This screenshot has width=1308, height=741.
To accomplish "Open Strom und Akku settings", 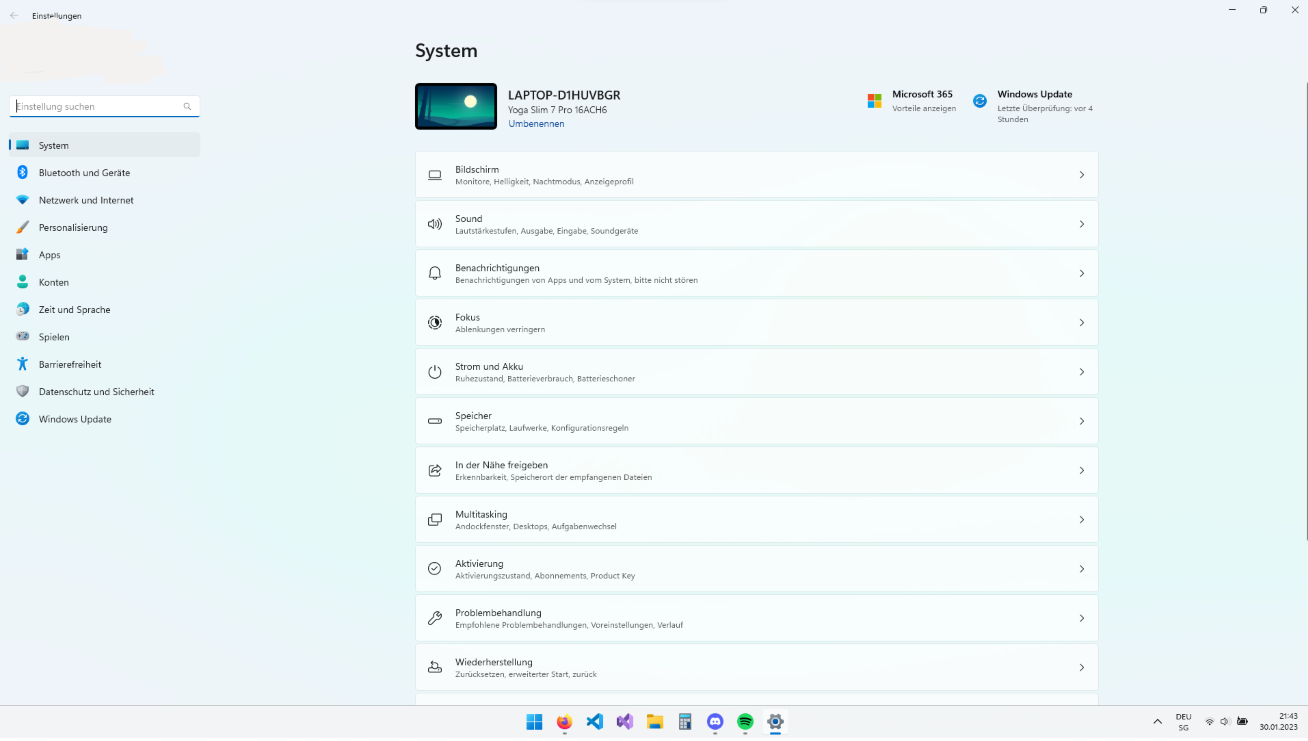I will [756, 371].
